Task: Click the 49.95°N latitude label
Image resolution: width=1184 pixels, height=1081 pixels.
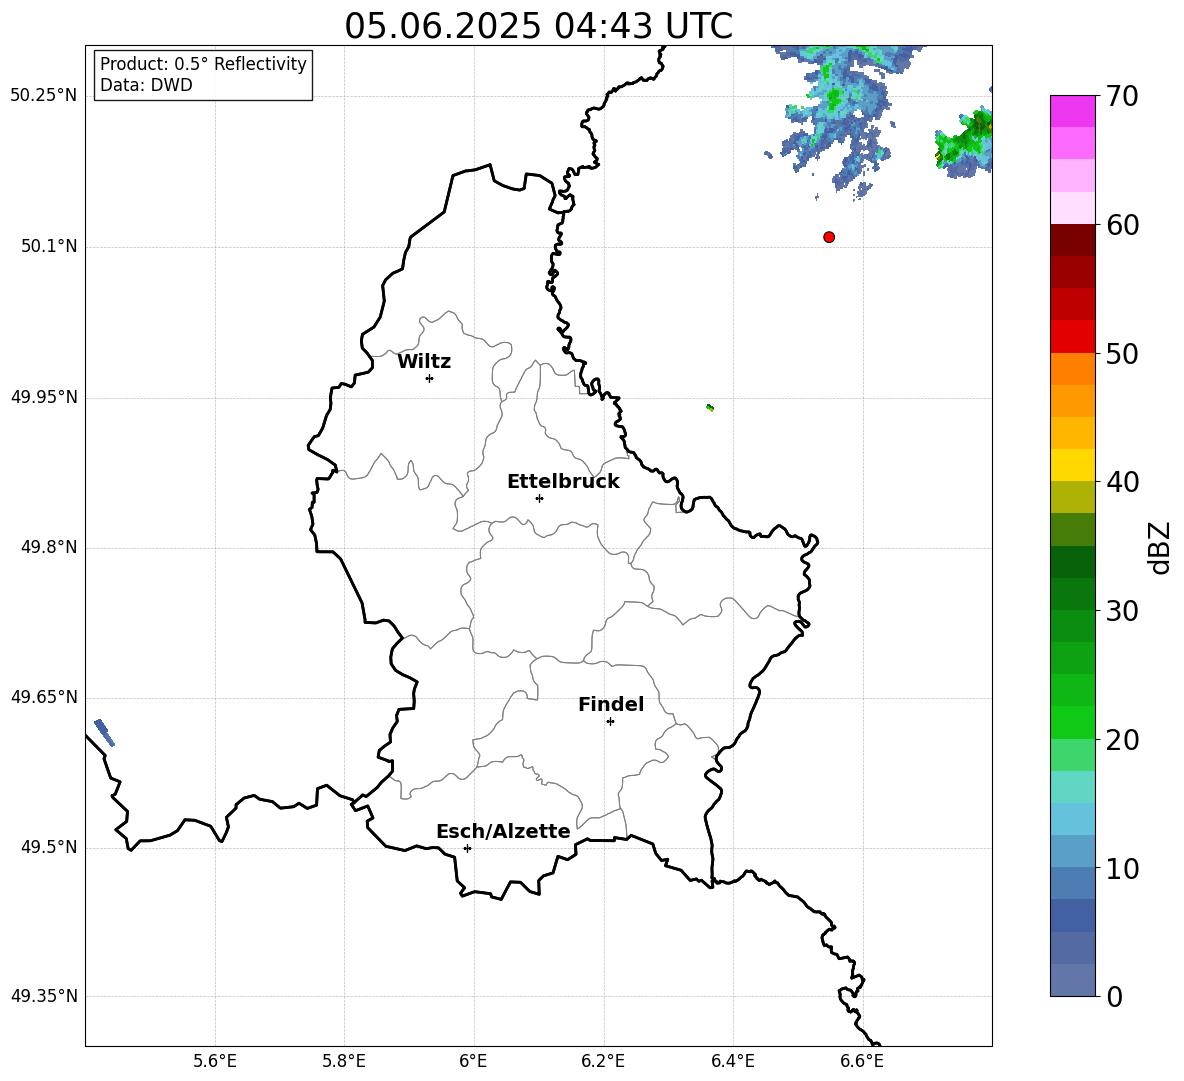Action: 44,396
